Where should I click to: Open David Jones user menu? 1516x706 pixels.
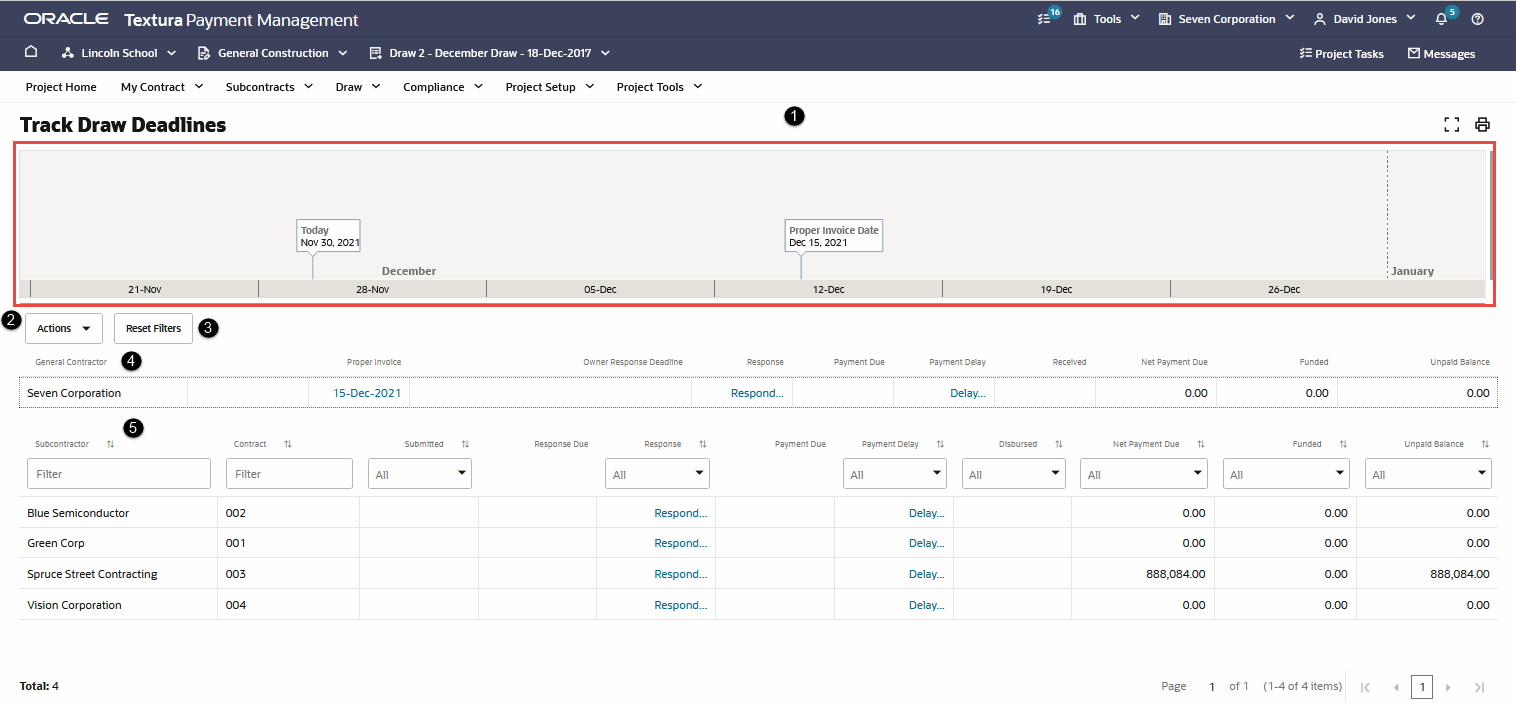(1364, 19)
